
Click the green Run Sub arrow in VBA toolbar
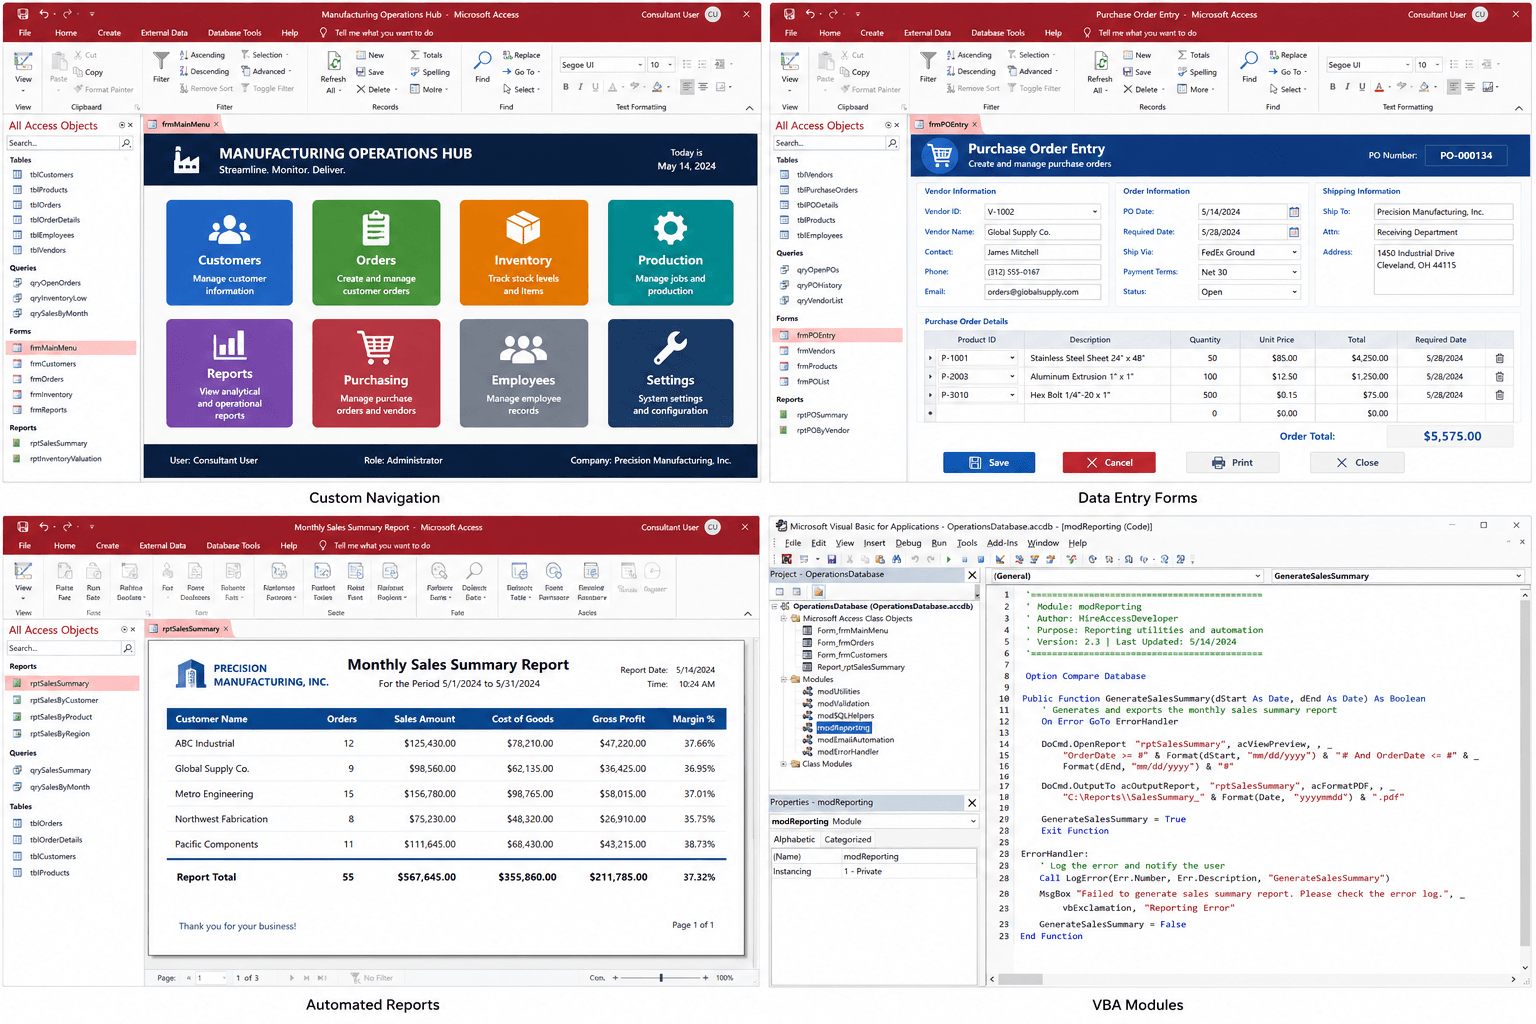[948, 560]
